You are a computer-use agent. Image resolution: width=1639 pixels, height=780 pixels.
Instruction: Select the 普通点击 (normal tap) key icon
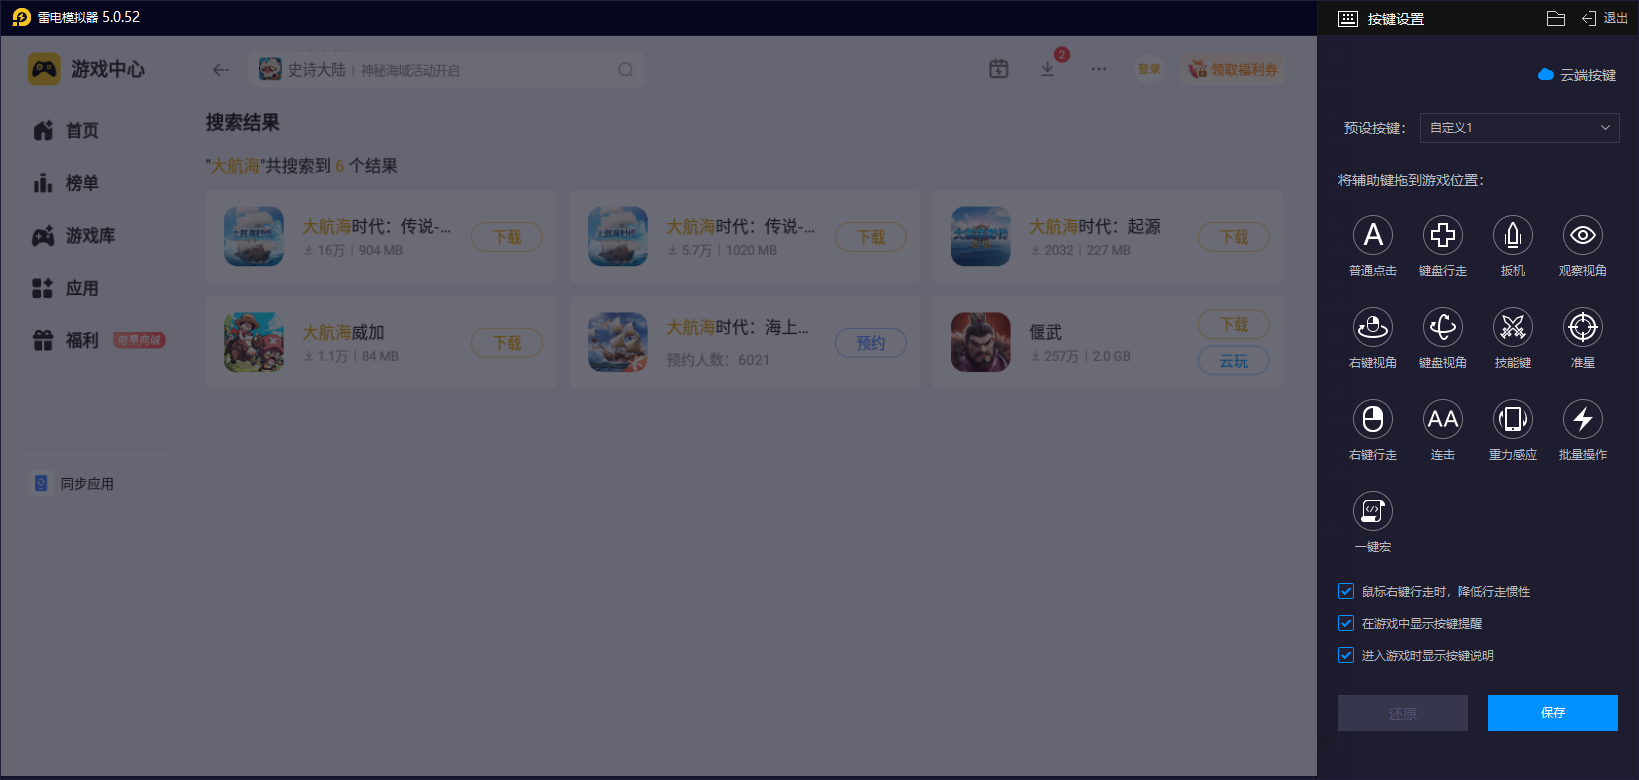pyautogui.click(x=1373, y=235)
